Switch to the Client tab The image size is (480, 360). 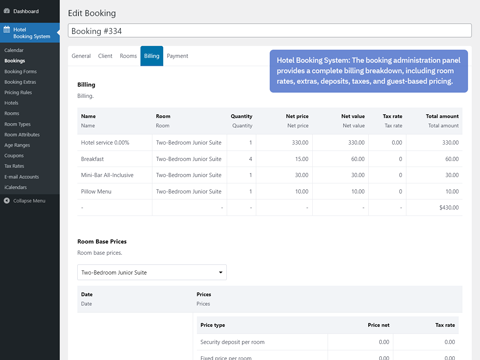[105, 56]
